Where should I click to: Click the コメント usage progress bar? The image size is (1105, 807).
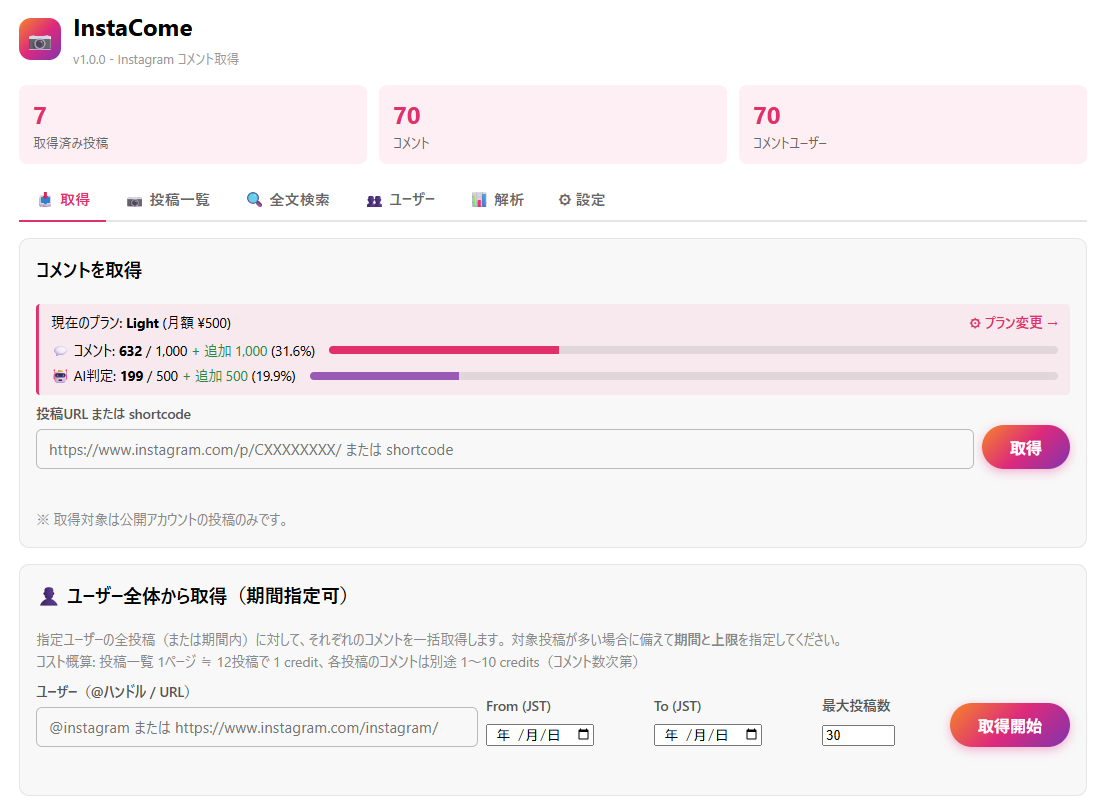coord(693,350)
